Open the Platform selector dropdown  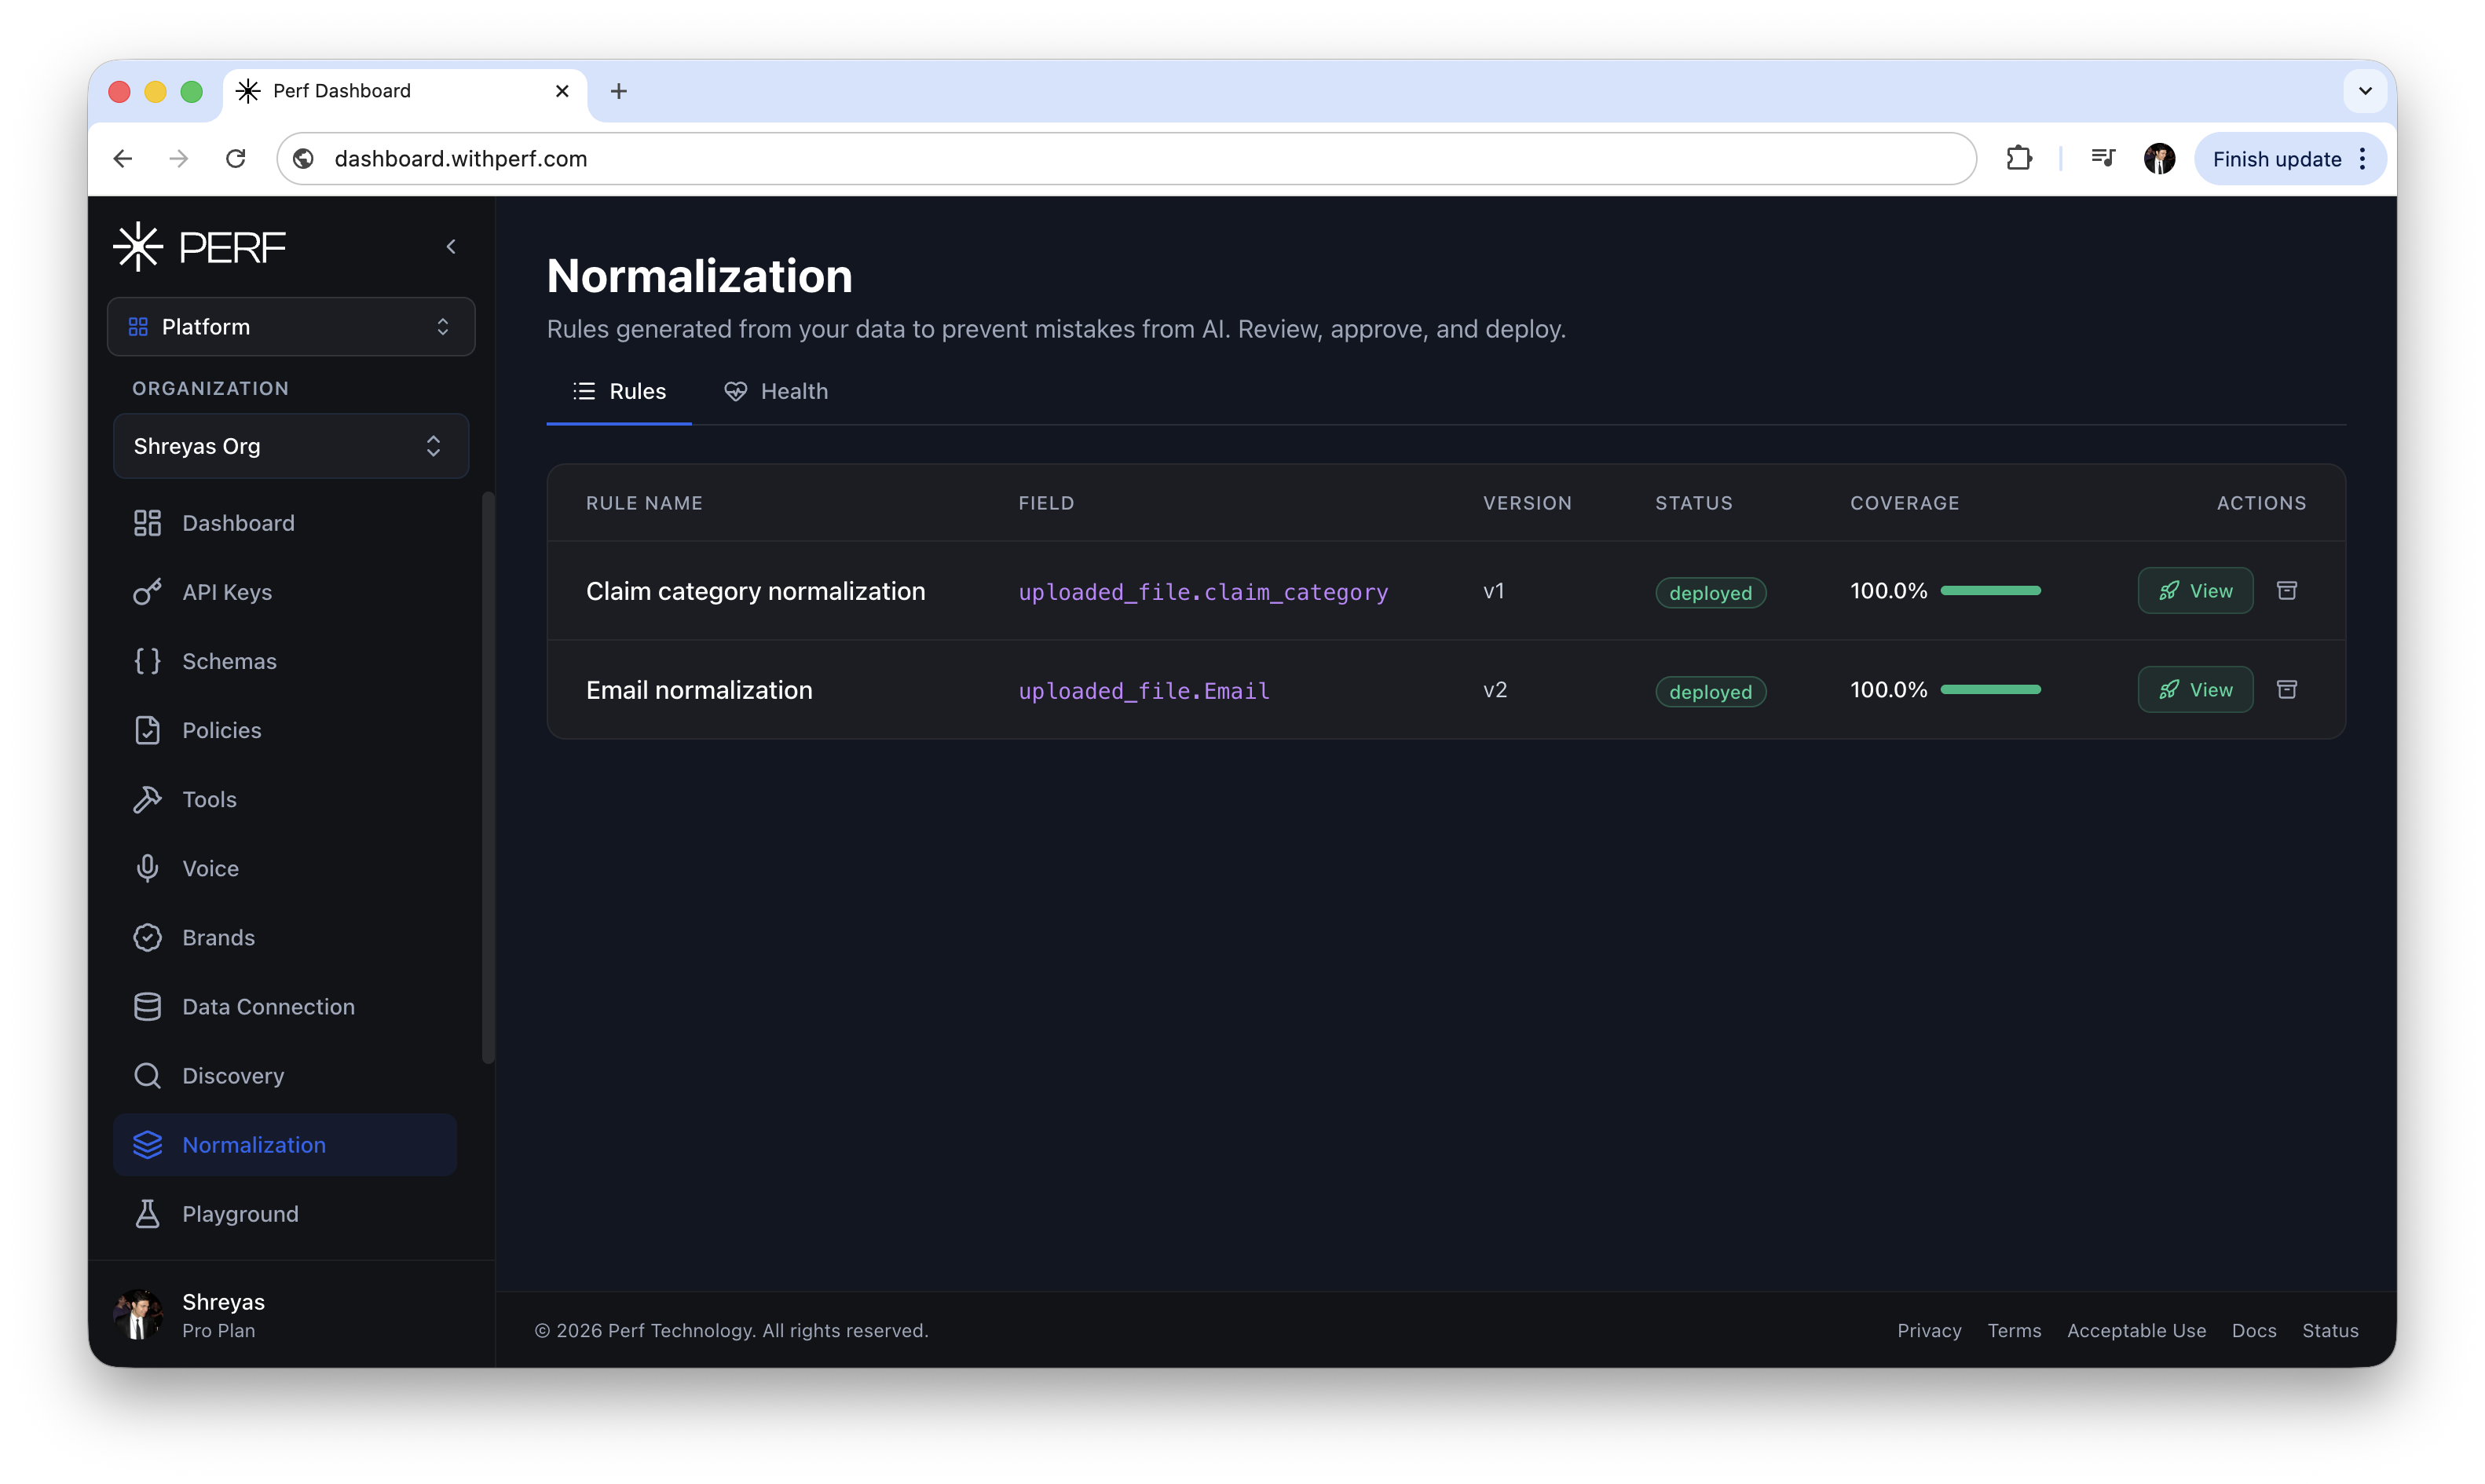click(x=291, y=326)
